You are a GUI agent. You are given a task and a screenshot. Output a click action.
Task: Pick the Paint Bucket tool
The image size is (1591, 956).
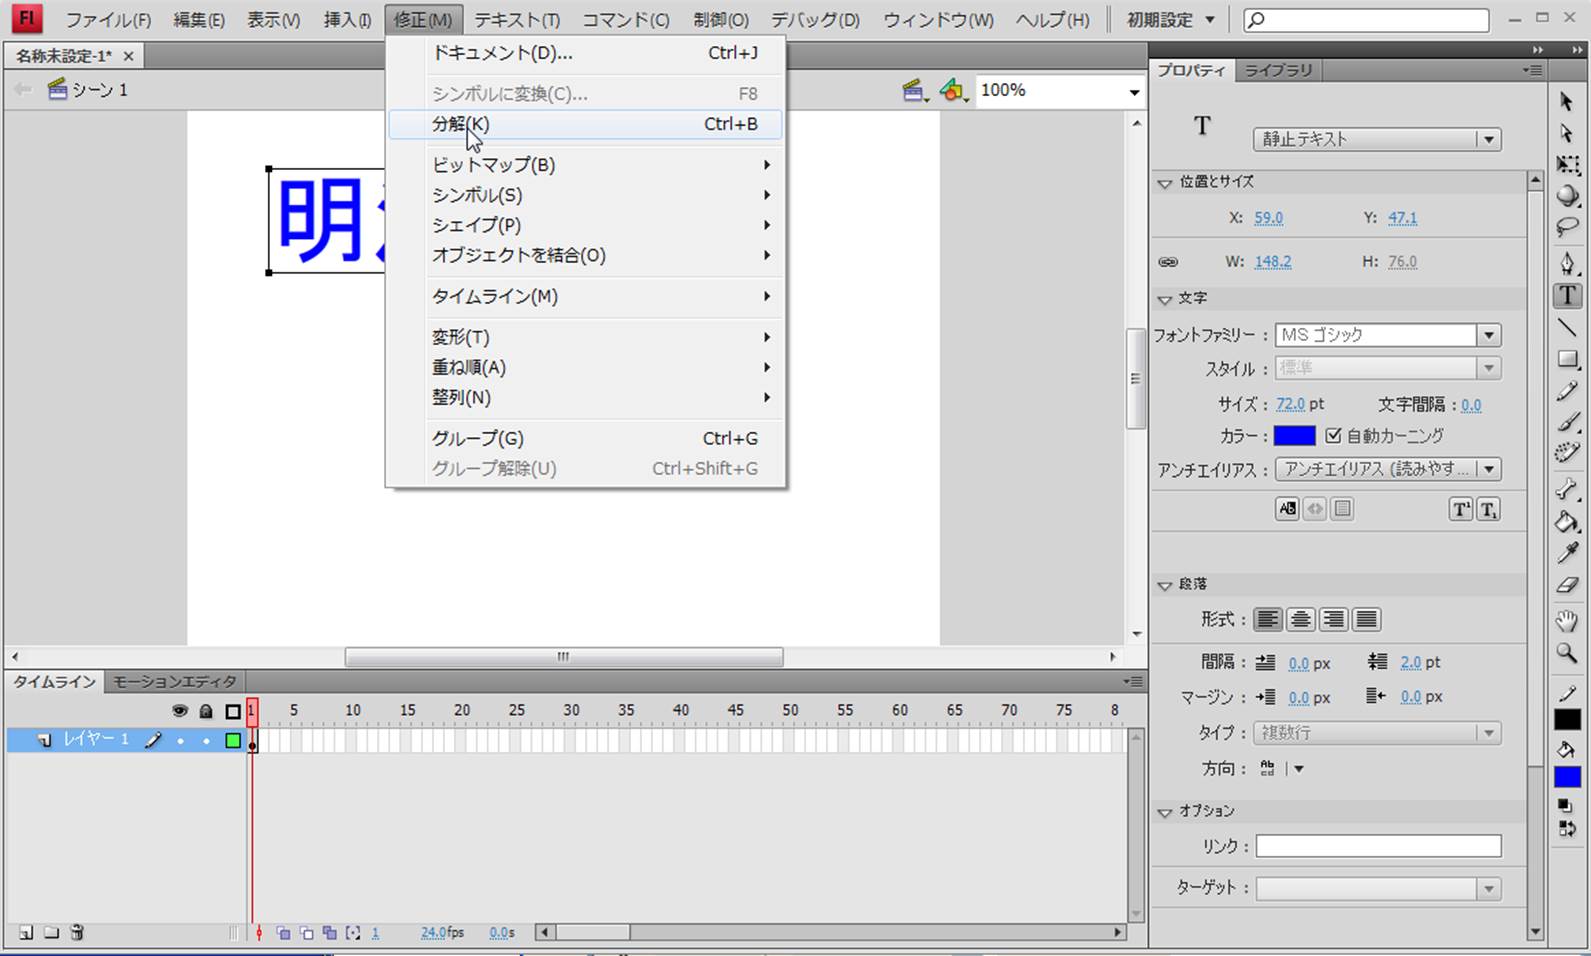tap(1567, 521)
